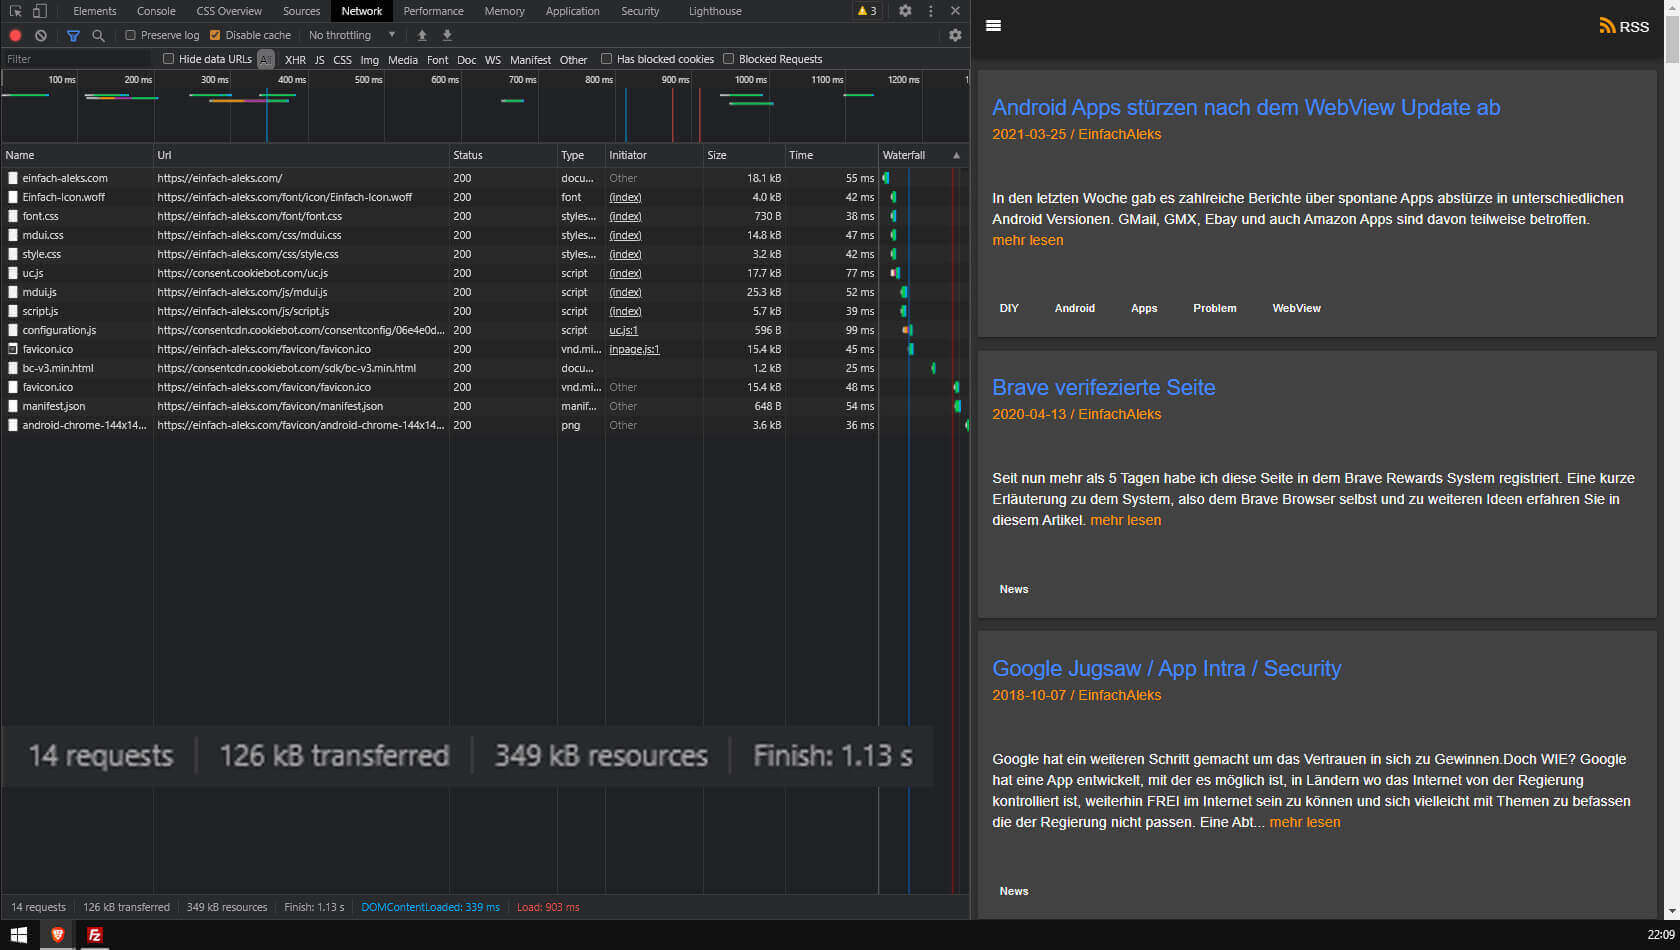Select the All filter type
The image size is (1680, 950).
pos(265,60)
